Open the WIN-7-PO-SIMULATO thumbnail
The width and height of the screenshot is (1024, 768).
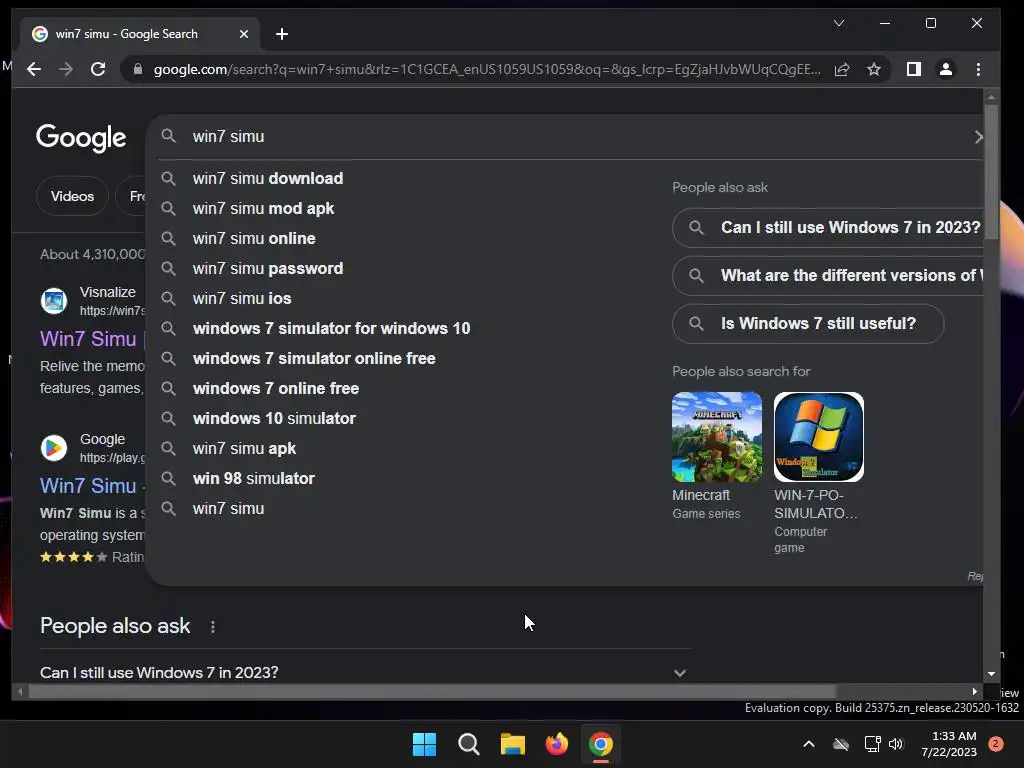pyautogui.click(x=819, y=437)
